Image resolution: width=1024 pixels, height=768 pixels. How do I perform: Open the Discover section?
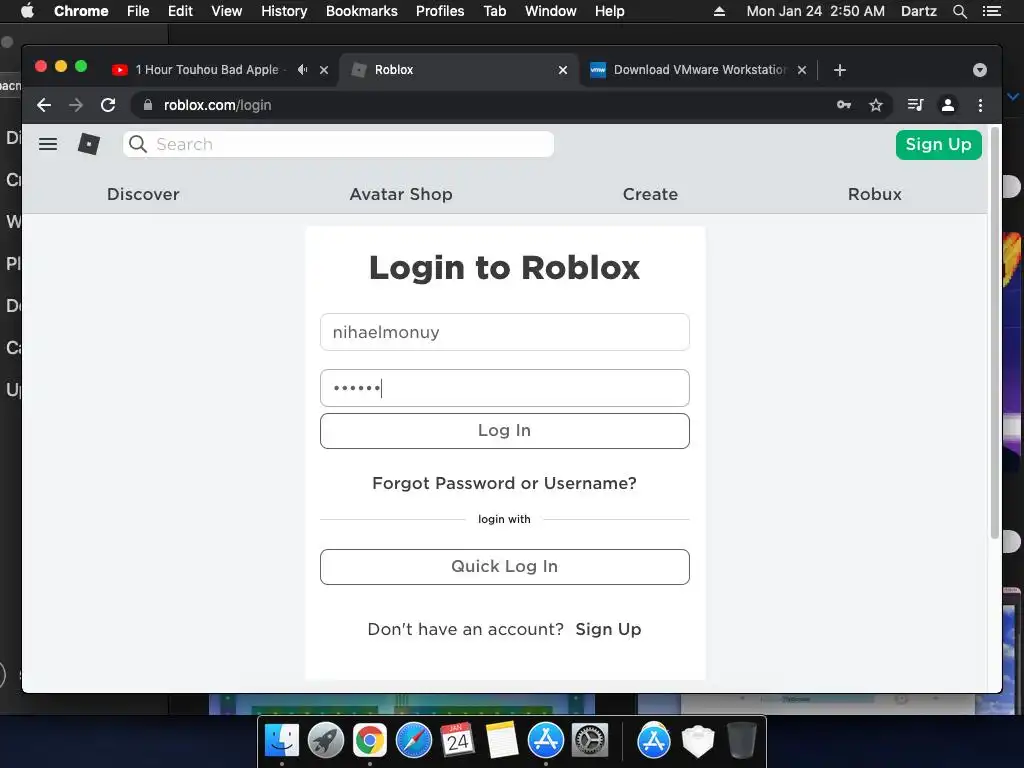tap(143, 194)
